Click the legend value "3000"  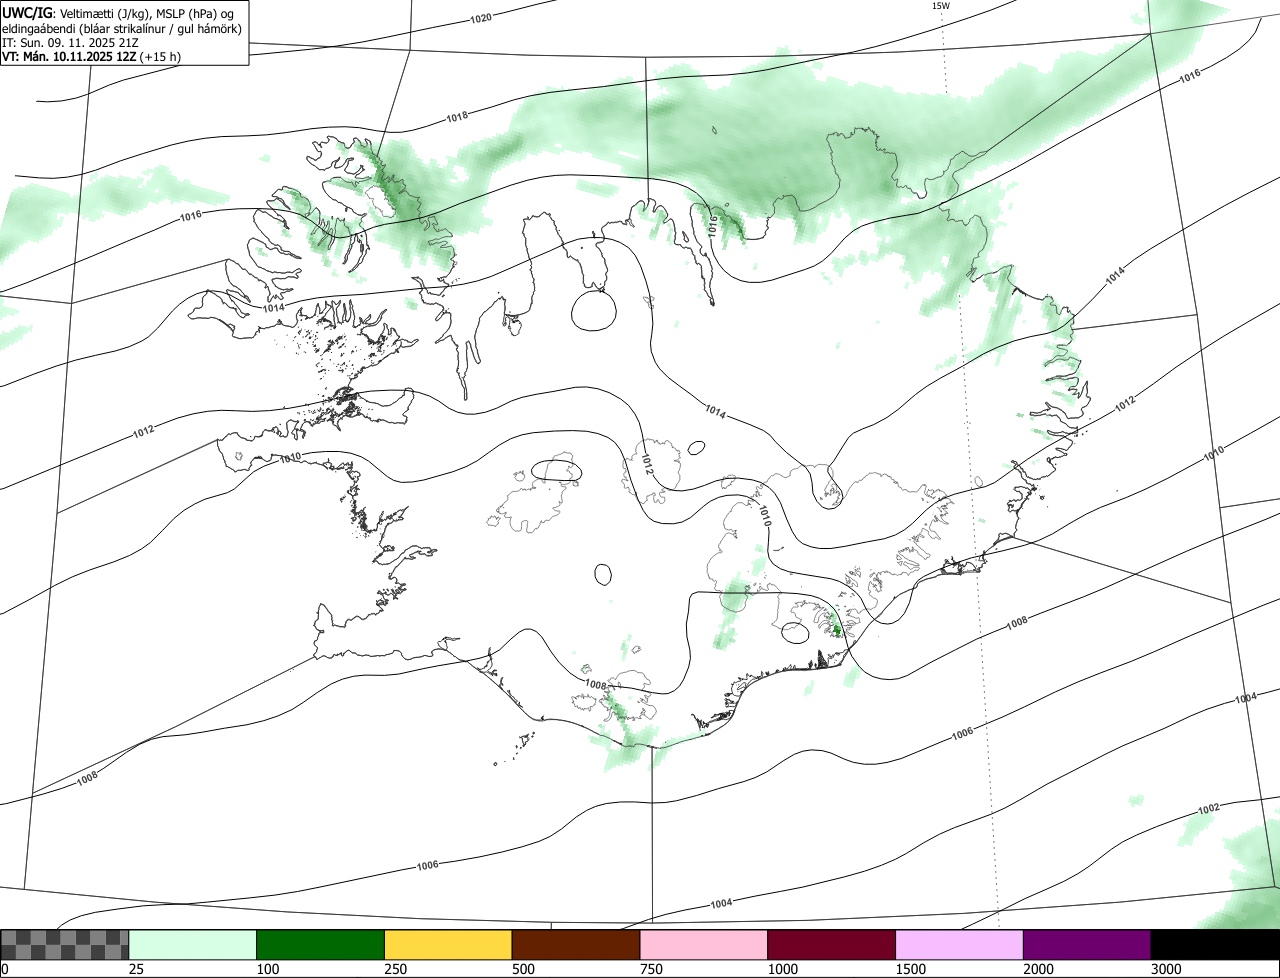tap(1166, 969)
